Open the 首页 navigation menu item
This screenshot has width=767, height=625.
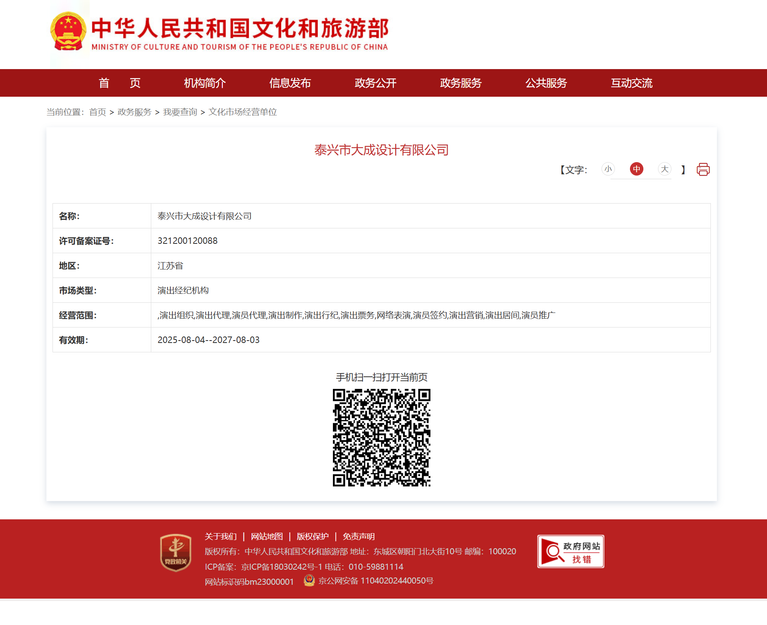tap(119, 83)
